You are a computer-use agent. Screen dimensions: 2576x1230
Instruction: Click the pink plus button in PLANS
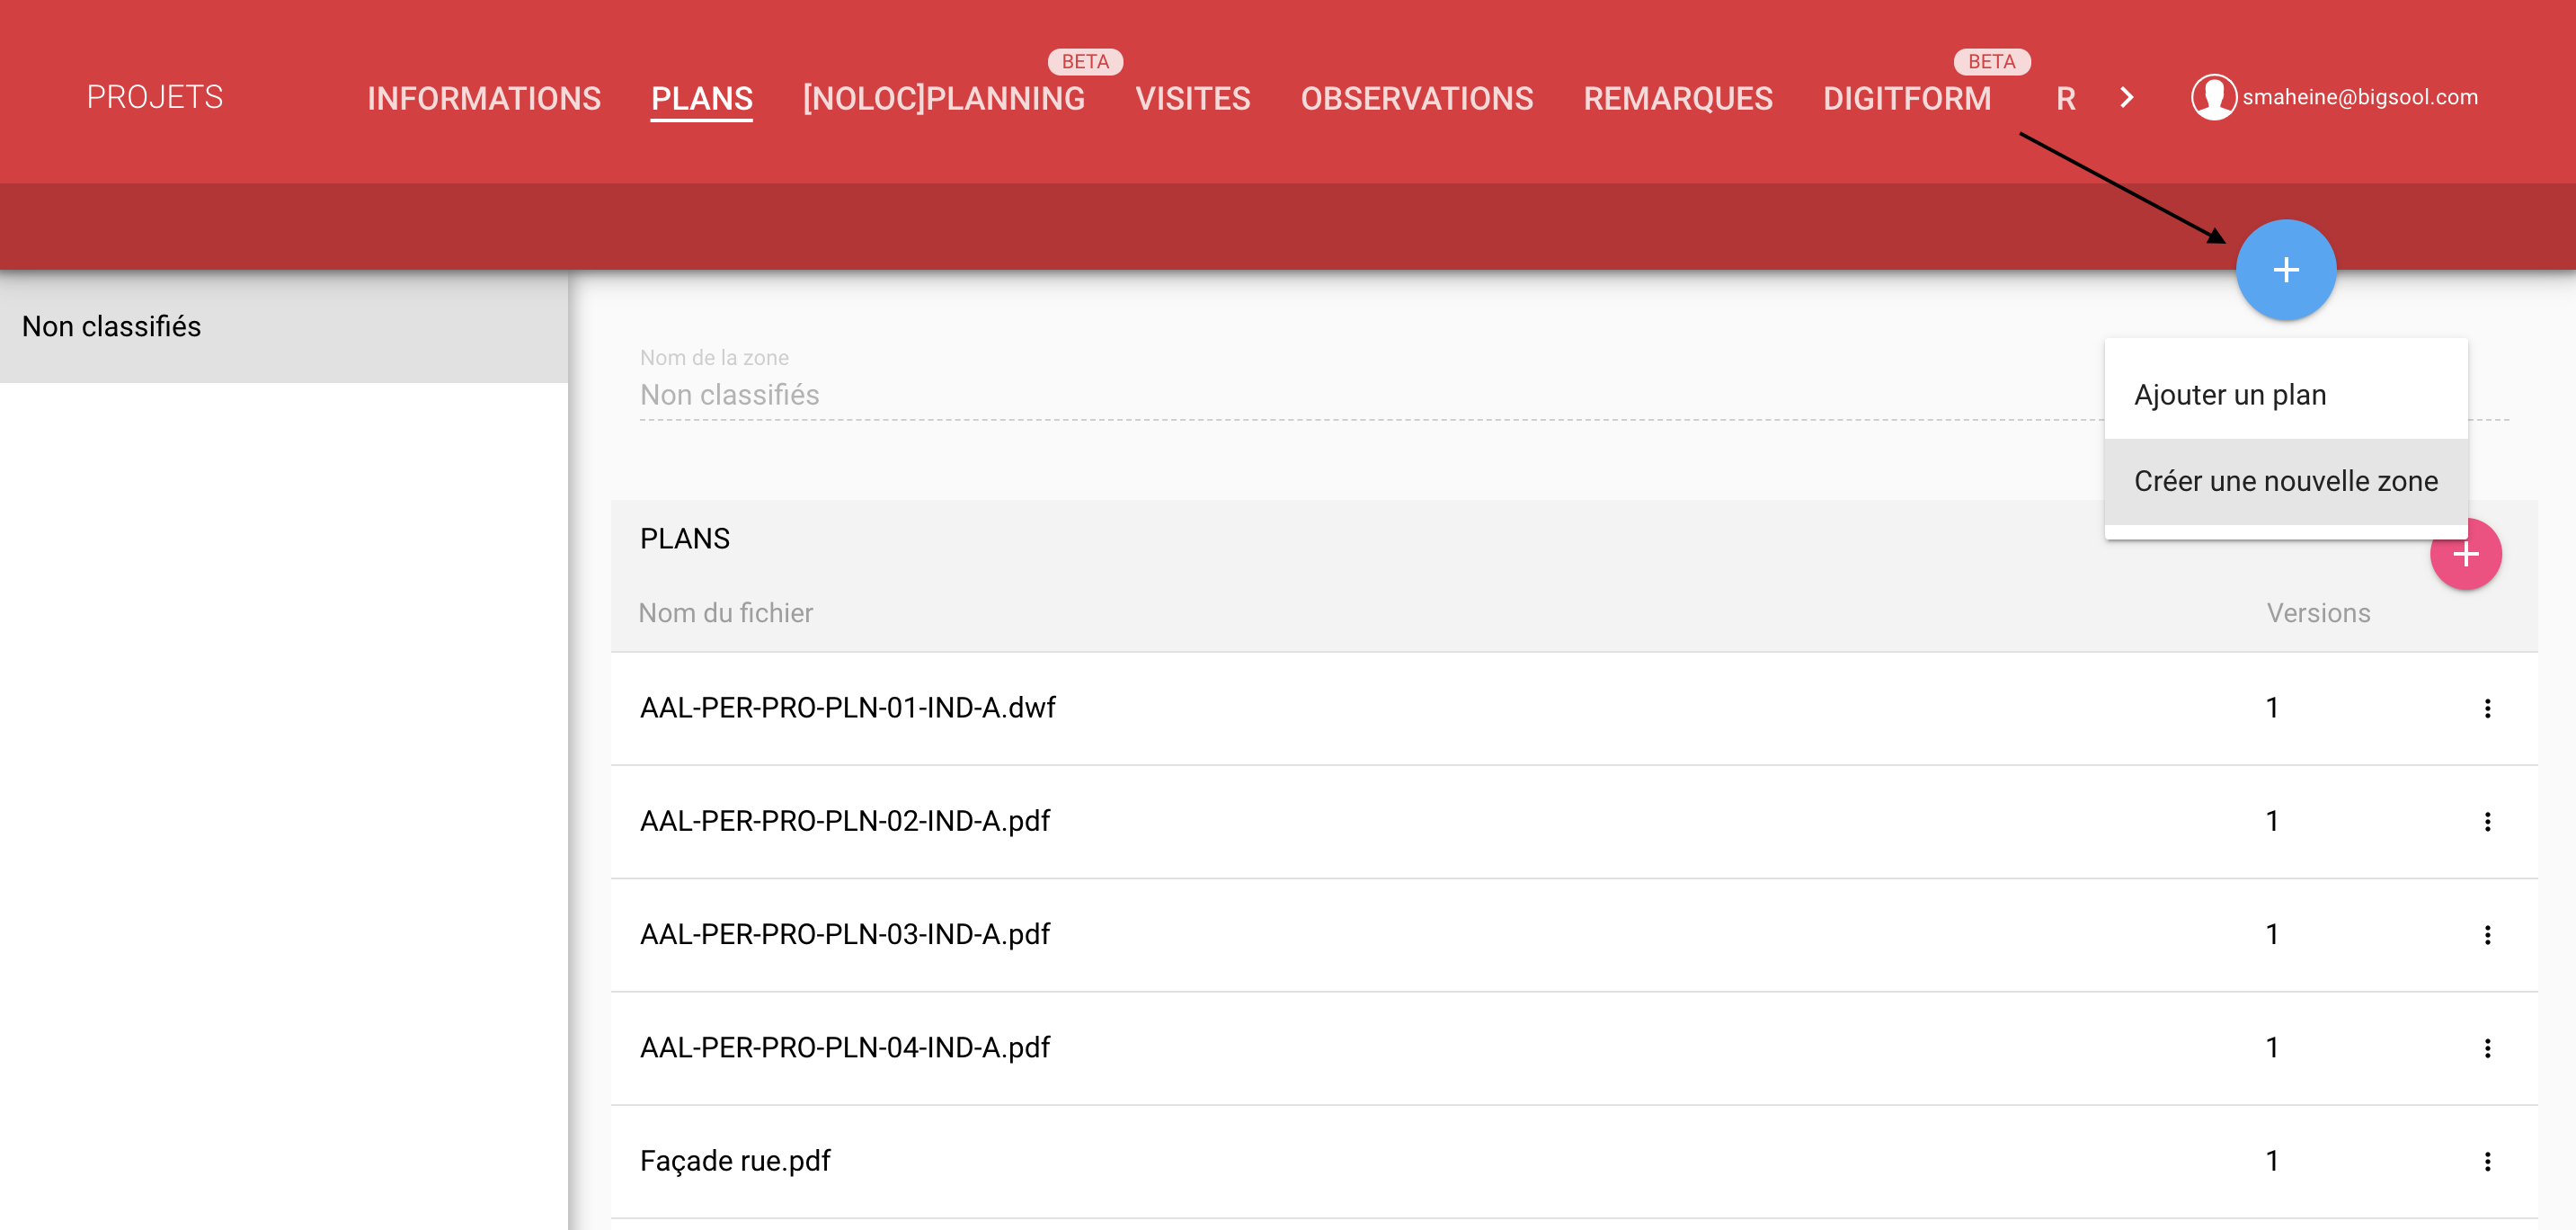pos(2467,557)
